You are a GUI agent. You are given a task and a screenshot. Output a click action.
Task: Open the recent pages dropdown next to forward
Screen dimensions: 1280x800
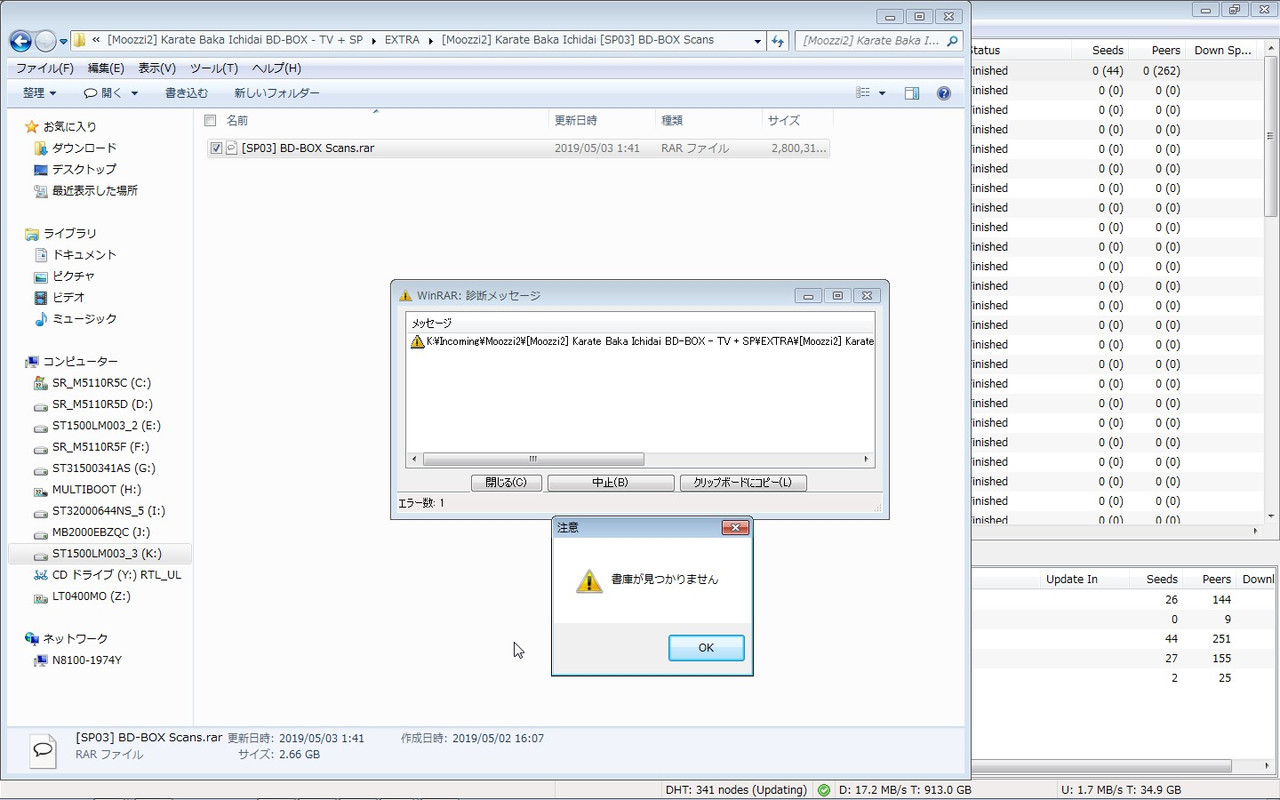click(64, 41)
